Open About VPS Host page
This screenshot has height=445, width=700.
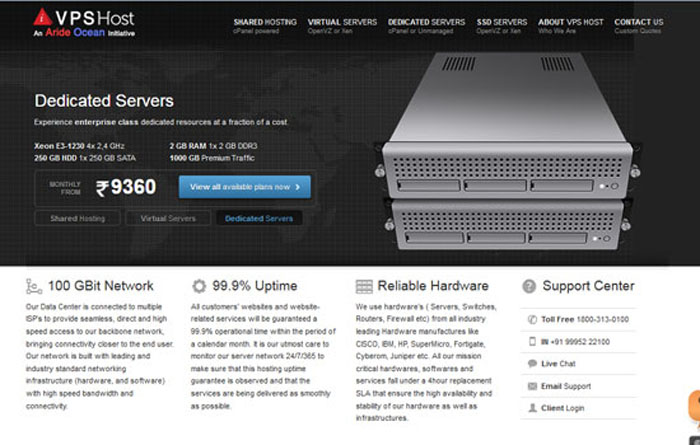[x=571, y=26]
